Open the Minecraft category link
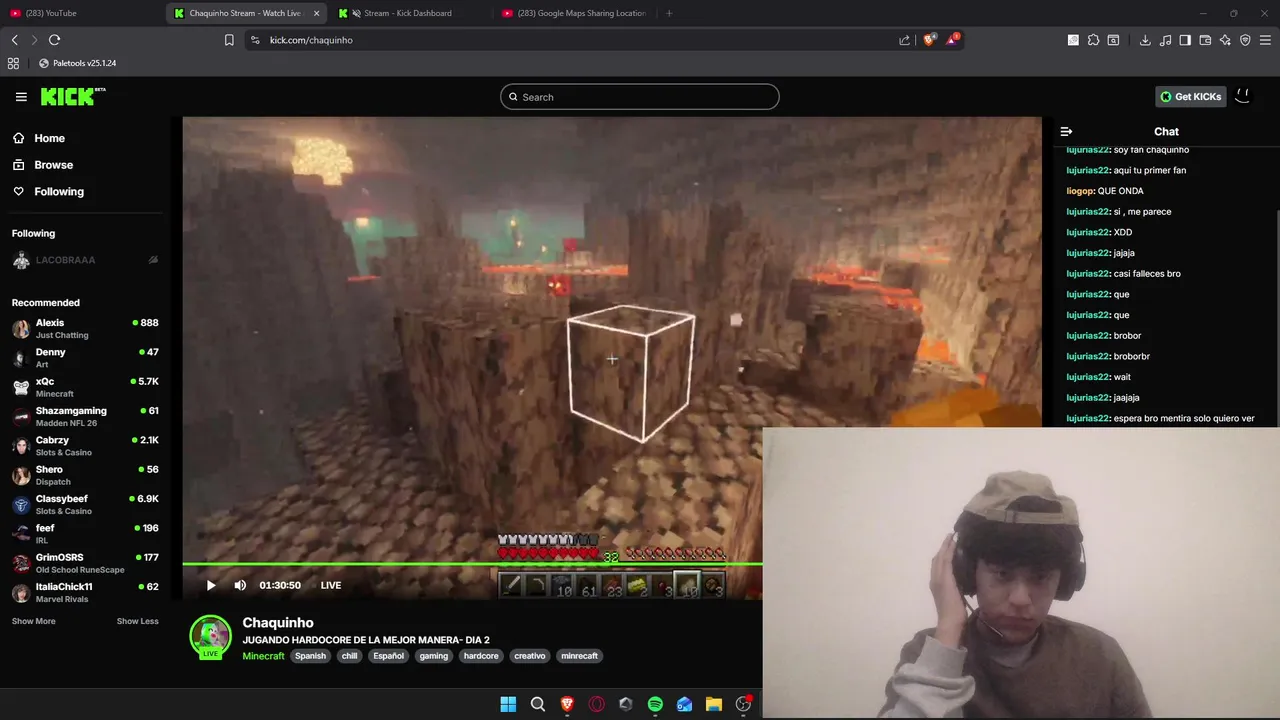This screenshot has height=720, width=1280. [263, 656]
